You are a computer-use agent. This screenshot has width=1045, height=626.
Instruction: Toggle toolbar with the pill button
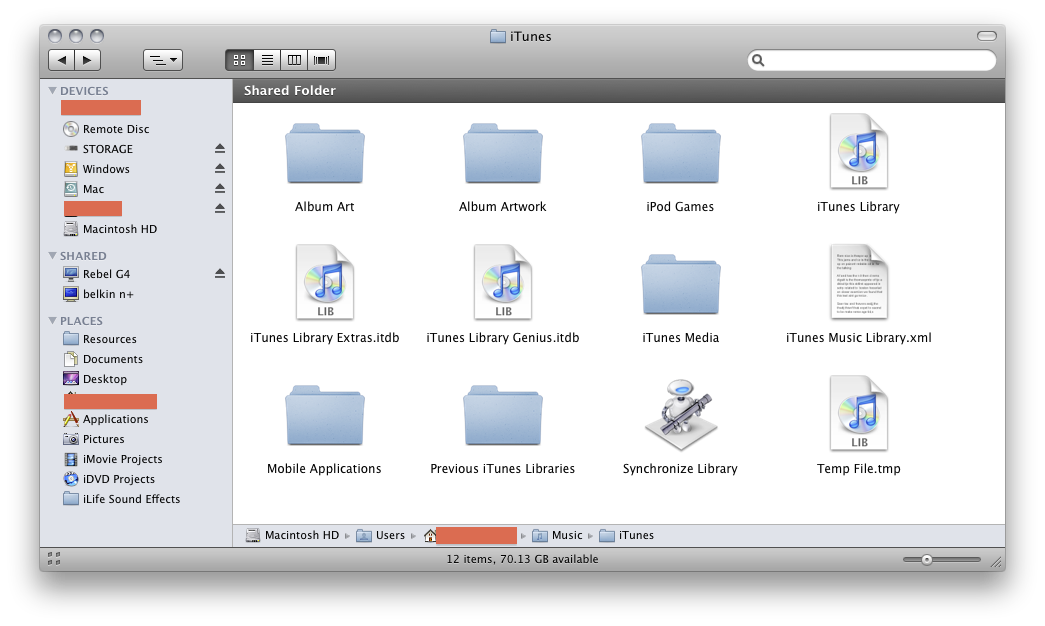(986, 35)
